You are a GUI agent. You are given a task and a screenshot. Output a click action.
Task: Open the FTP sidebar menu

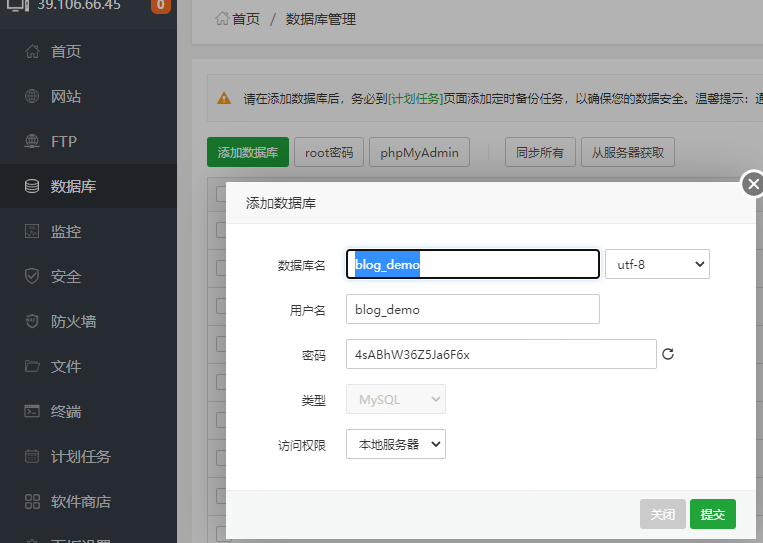coord(88,141)
